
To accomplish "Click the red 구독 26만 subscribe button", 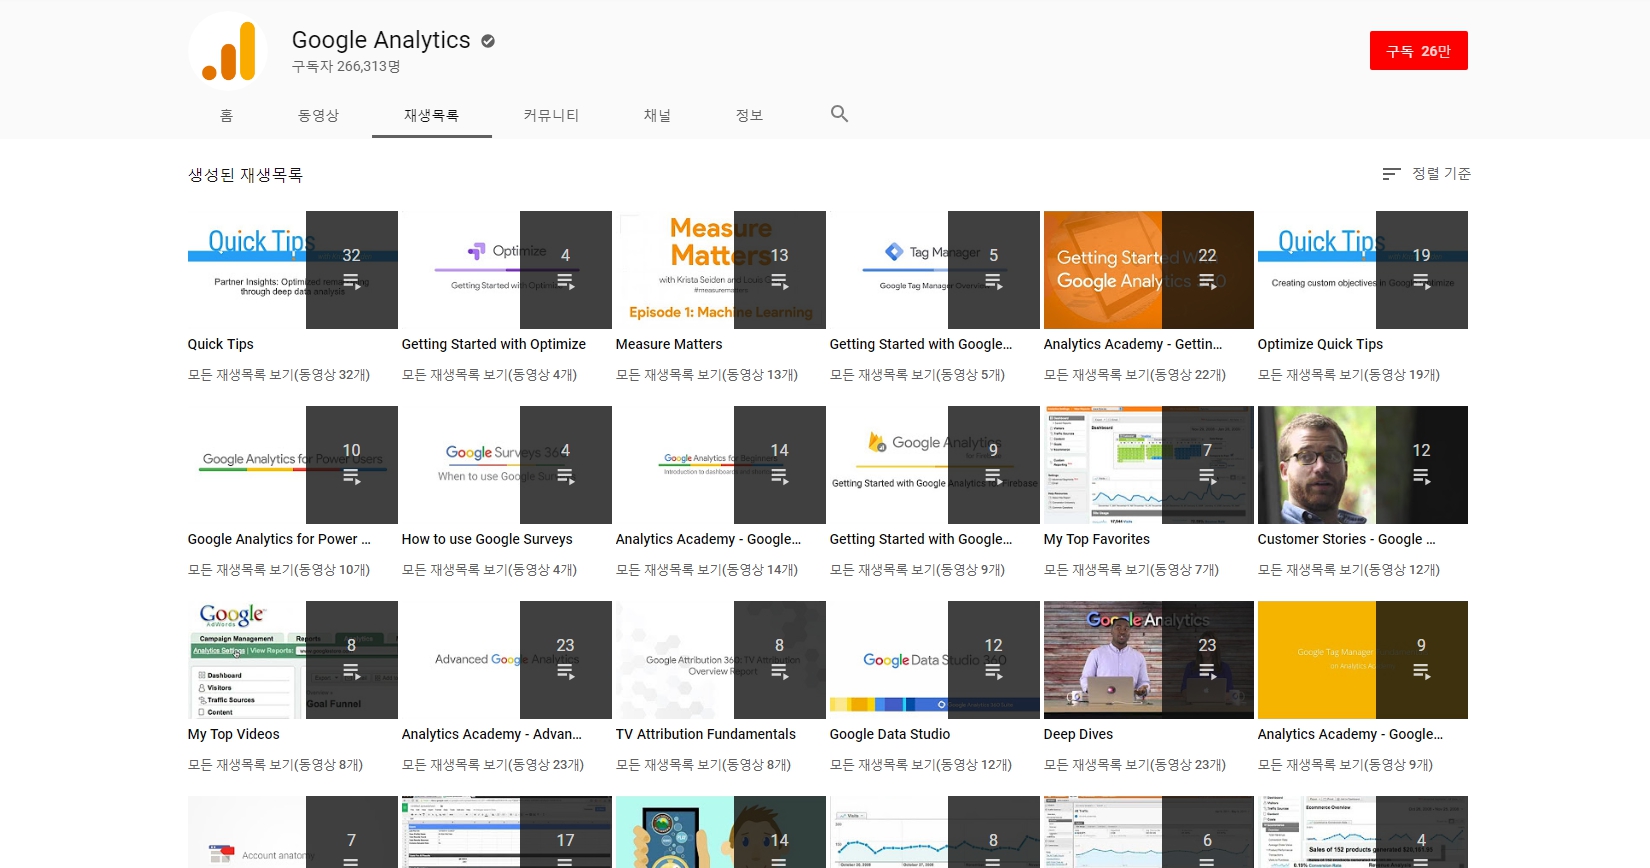I will (1419, 51).
